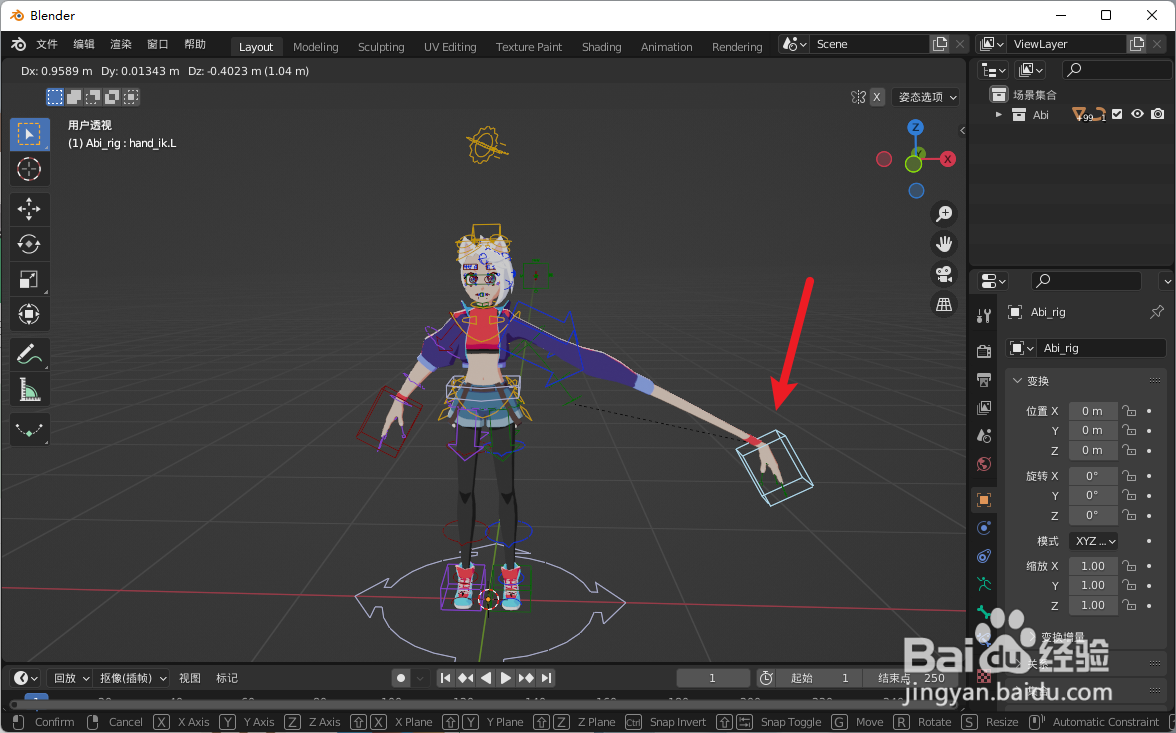The image size is (1176, 733).
Task: Switch to the Shading workspace tab
Action: (602, 47)
